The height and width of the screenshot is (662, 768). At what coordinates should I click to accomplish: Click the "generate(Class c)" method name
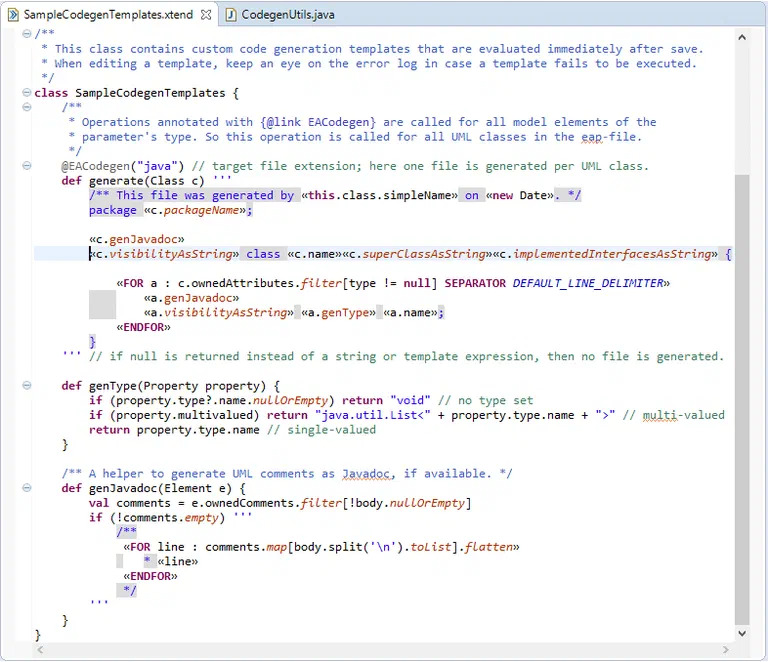click(x=146, y=181)
